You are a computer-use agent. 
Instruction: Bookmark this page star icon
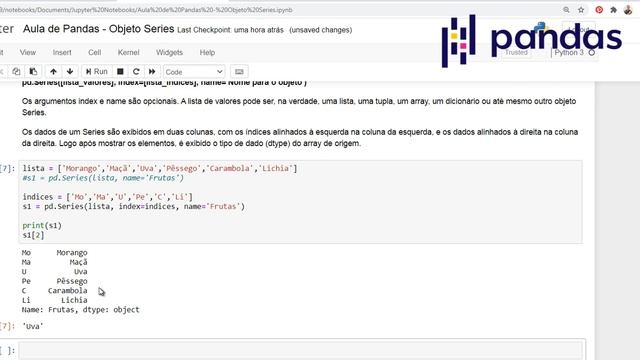[581, 10]
